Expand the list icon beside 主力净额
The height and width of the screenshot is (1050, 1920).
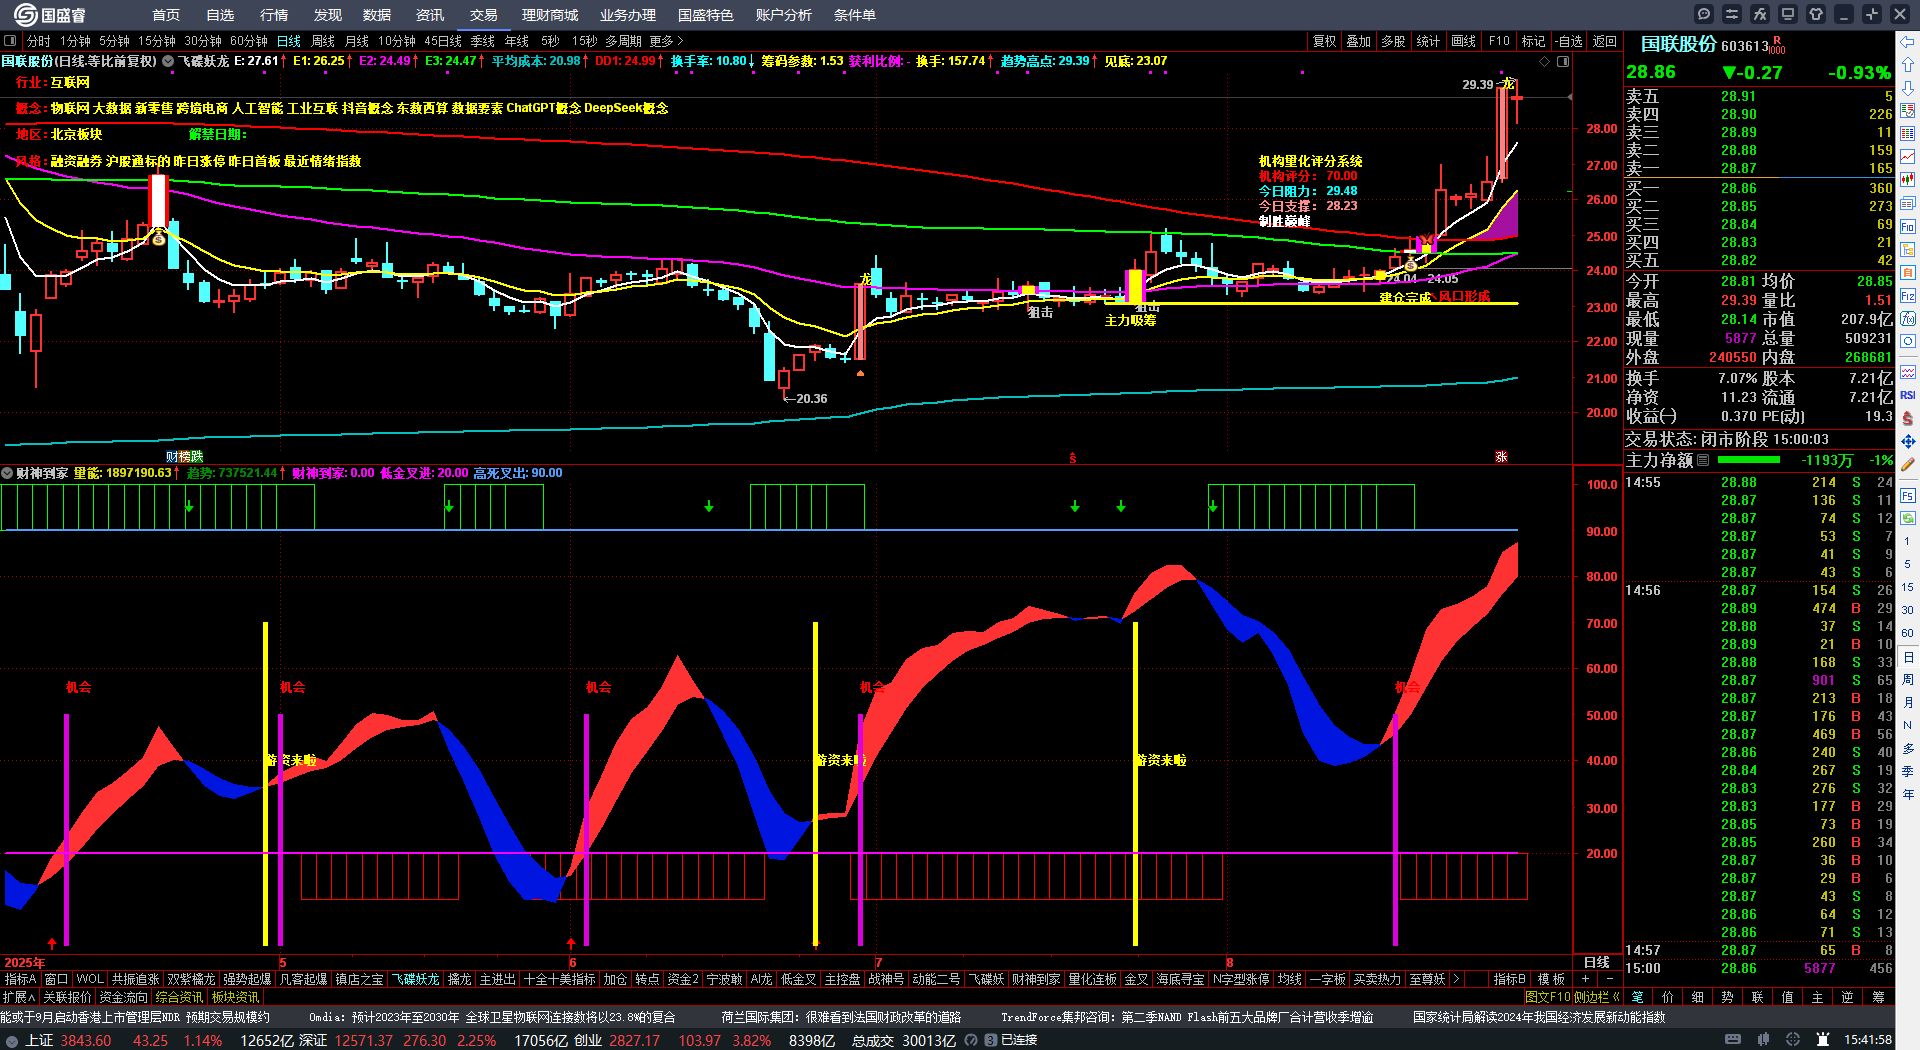(1703, 460)
